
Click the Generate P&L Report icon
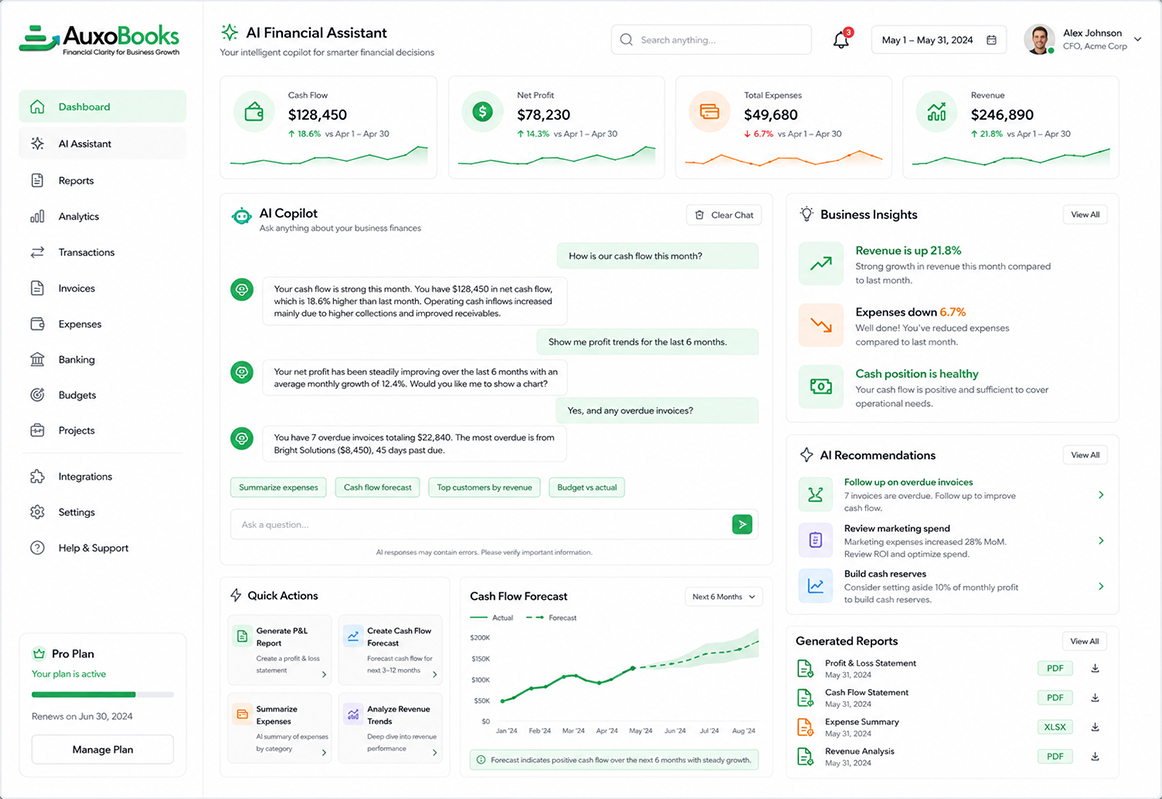coord(242,636)
